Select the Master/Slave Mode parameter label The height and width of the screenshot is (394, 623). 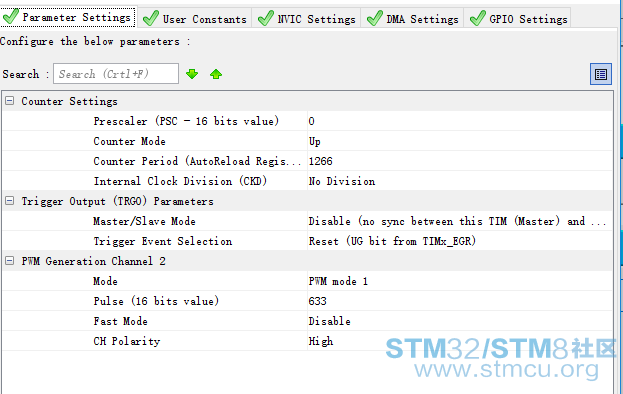(144, 221)
